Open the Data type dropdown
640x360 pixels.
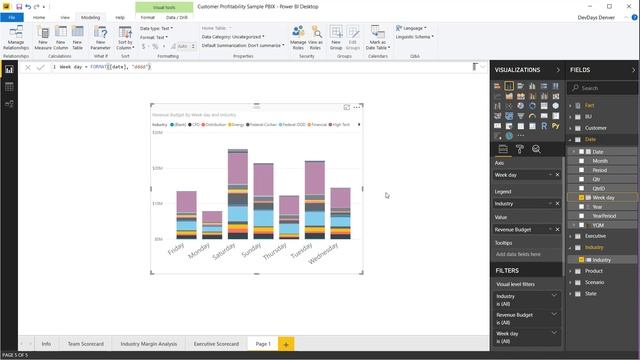156,28
